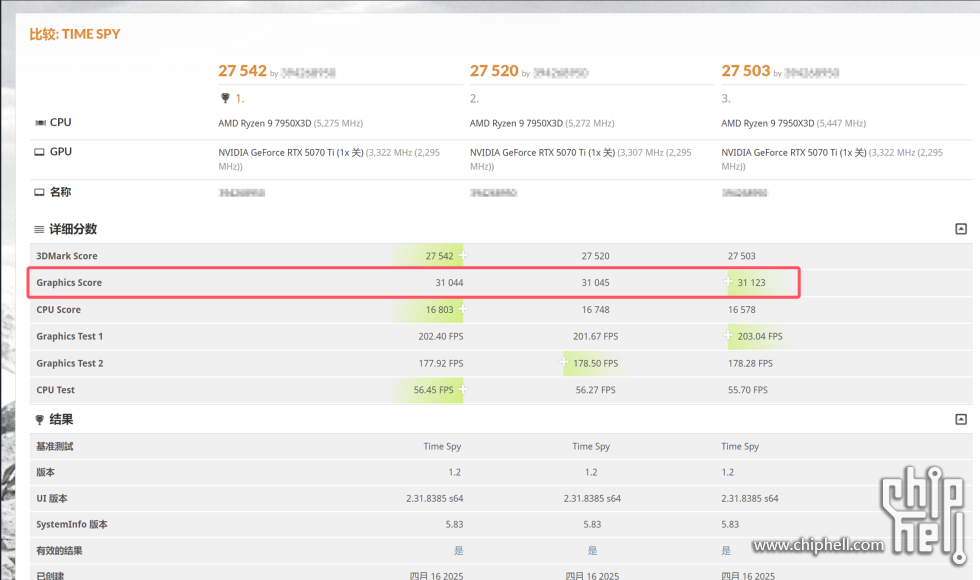Click the CPU Test row label
The image size is (980, 580).
pos(56,390)
